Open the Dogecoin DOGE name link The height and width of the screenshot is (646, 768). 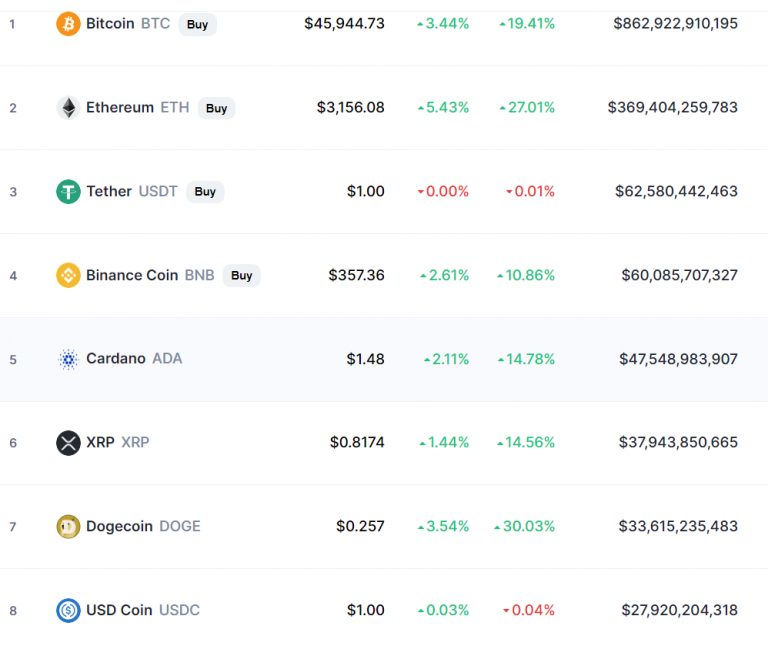[142, 527]
